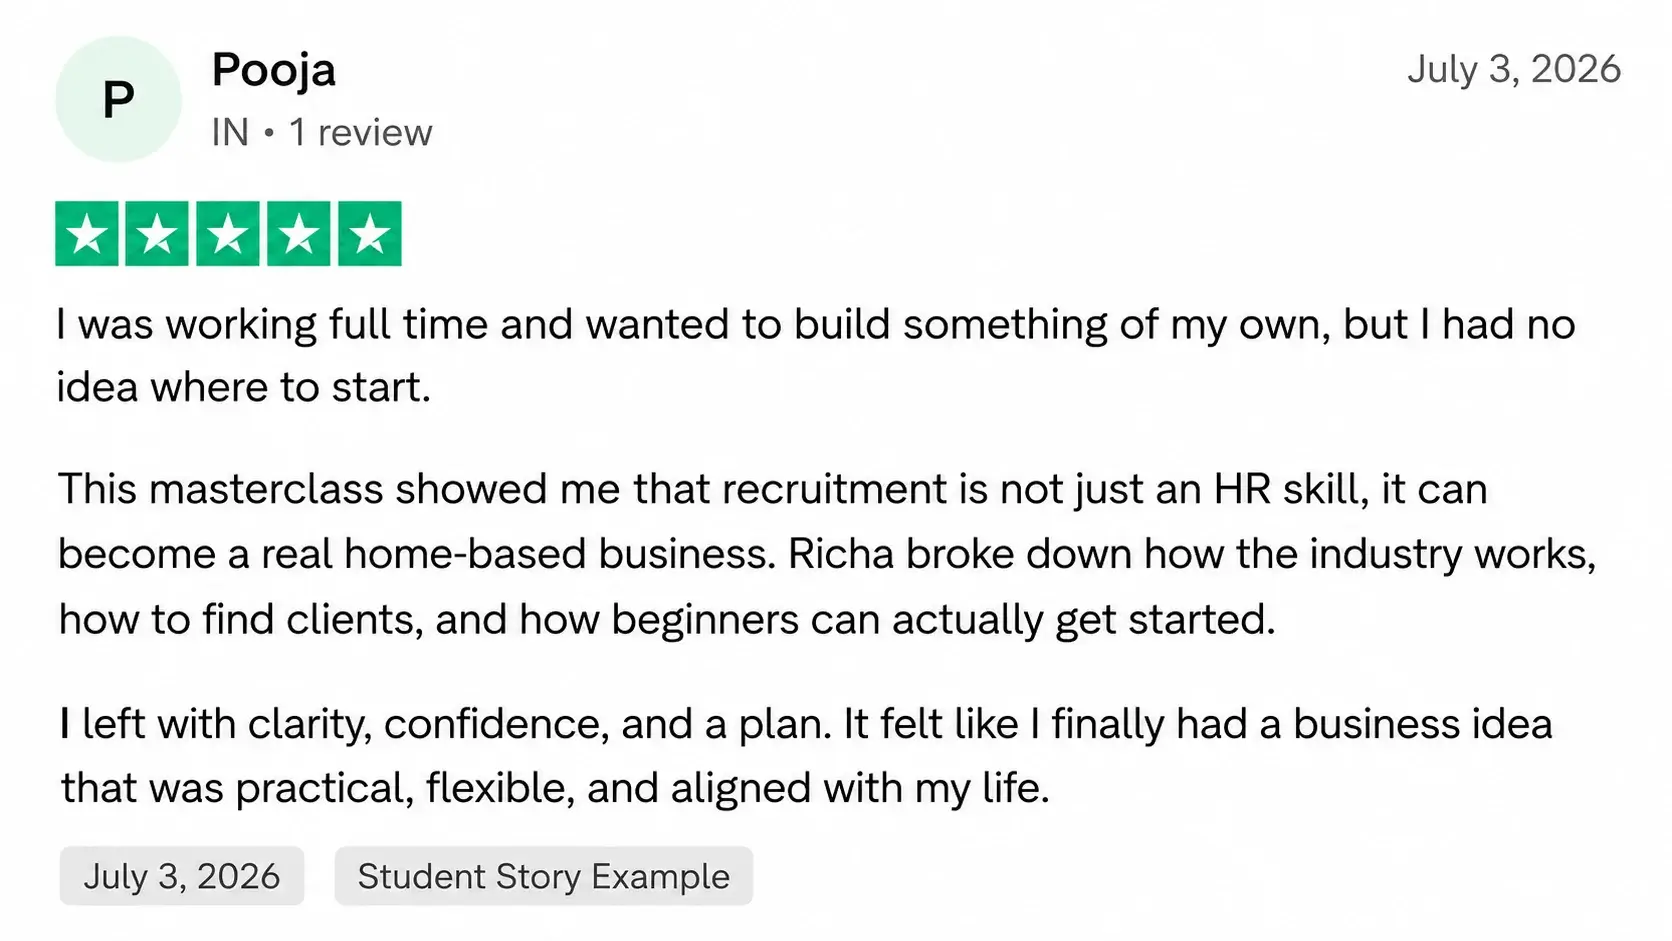Viewport: 1672px width, 941px height.
Task: Click the round P avatar
Action: tap(118, 99)
